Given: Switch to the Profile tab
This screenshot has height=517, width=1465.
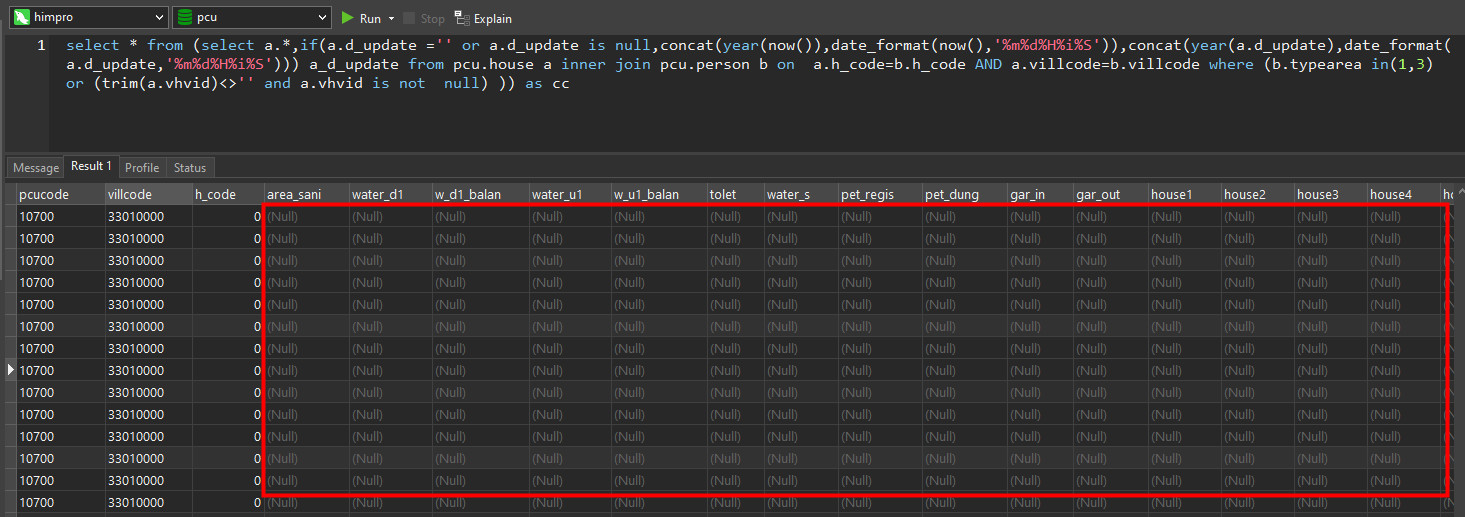Looking at the screenshot, I should pyautogui.click(x=142, y=168).
